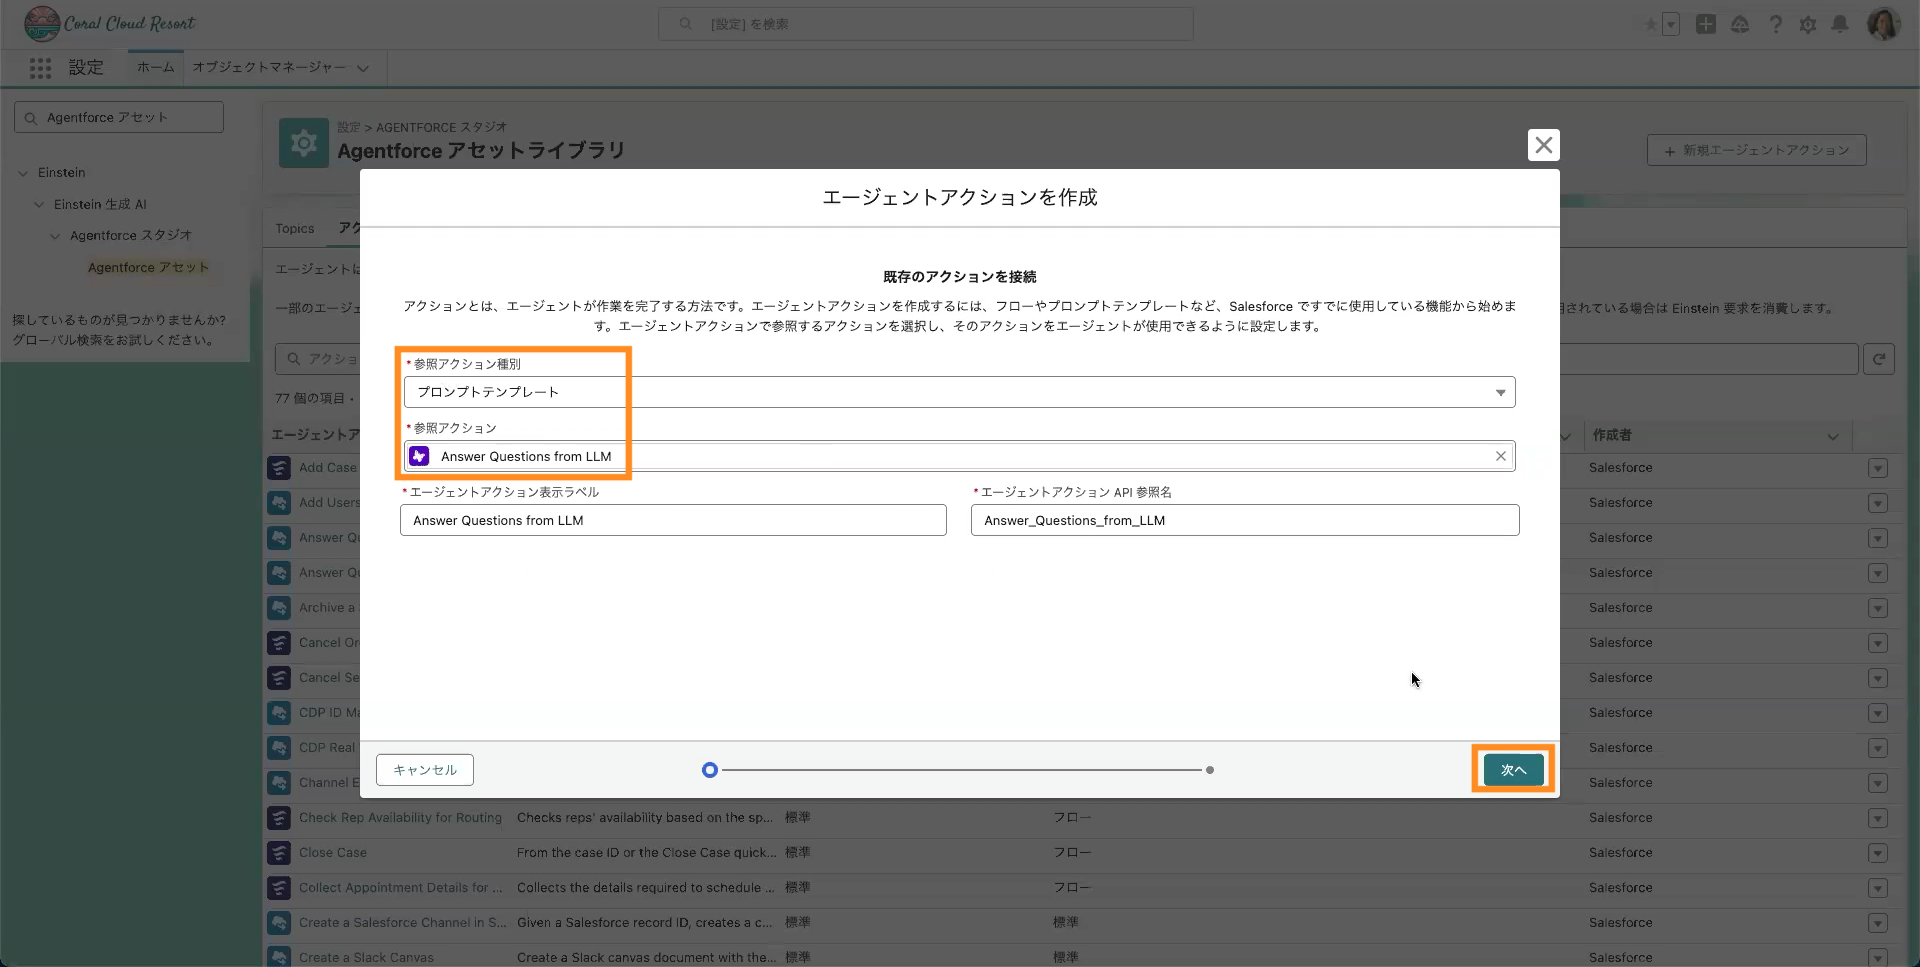Click the first step progress indicator circle
The height and width of the screenshot is (967, 1920).
[710, 770]
